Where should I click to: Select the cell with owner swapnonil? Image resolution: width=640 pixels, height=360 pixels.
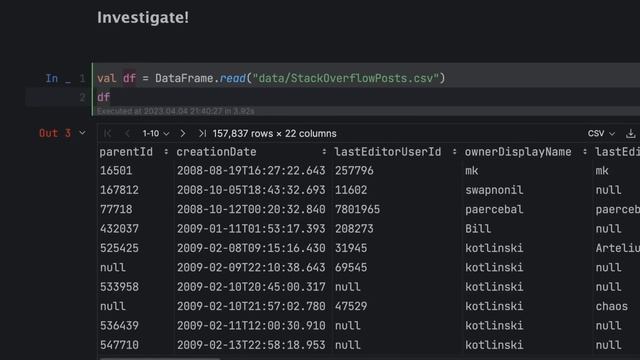494,190
